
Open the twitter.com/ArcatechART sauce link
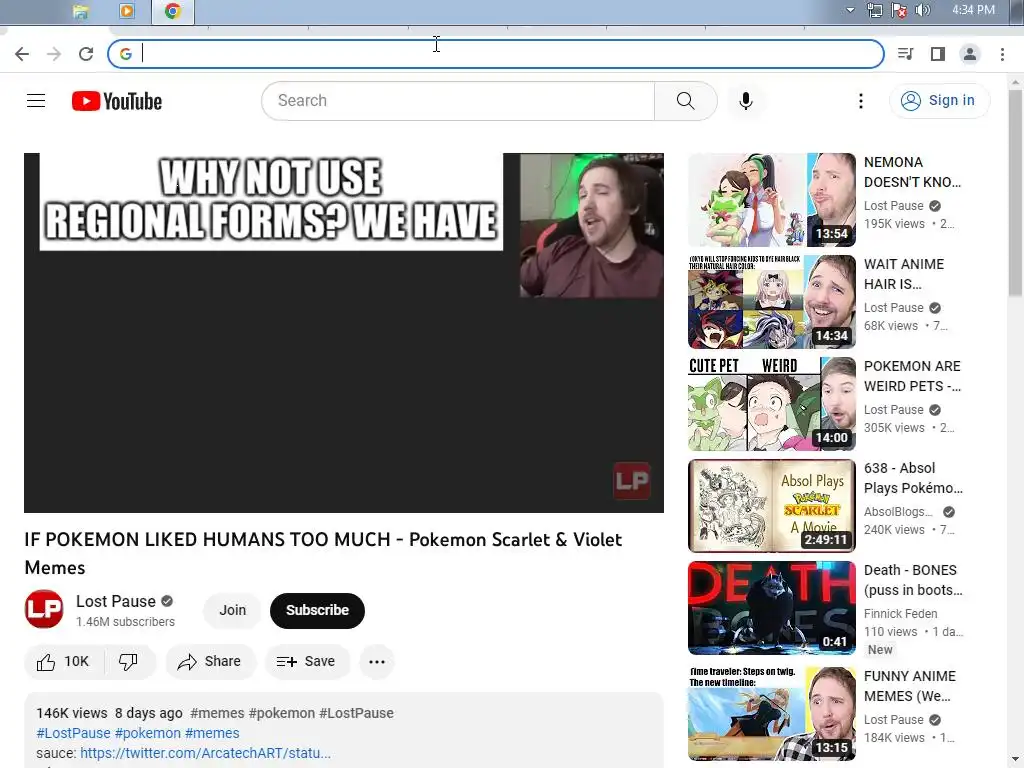click(205, 753)
